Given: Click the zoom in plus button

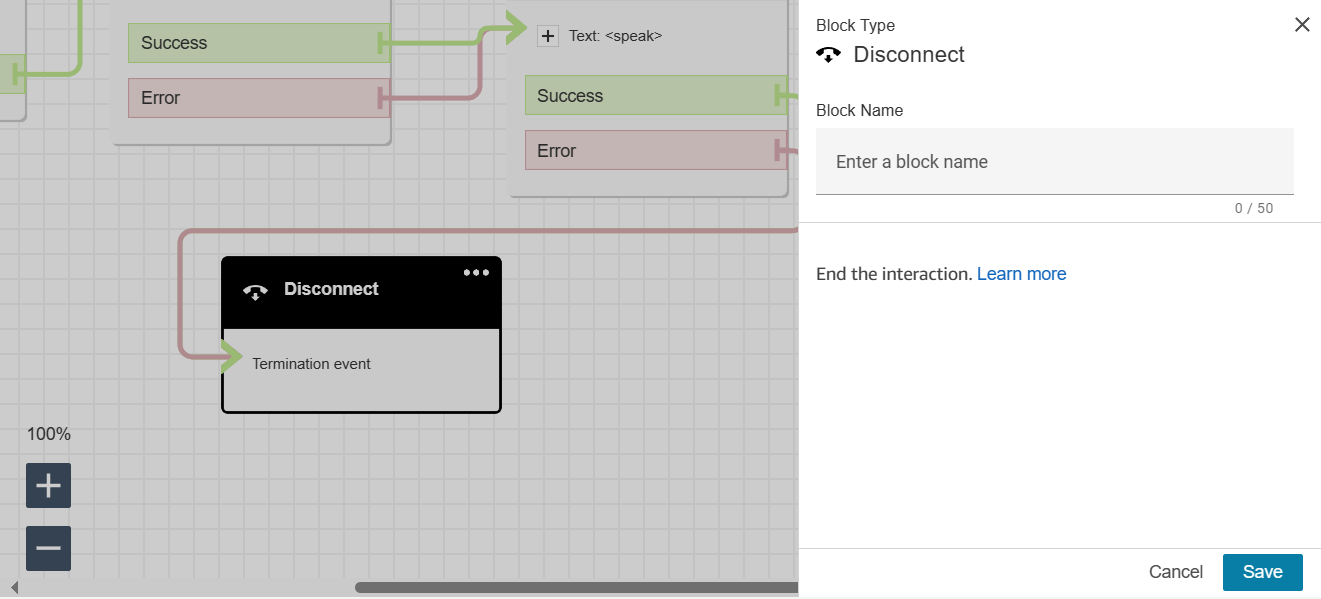Looking at the screenshot, I should pyautogui.click(x=48, y=486).
